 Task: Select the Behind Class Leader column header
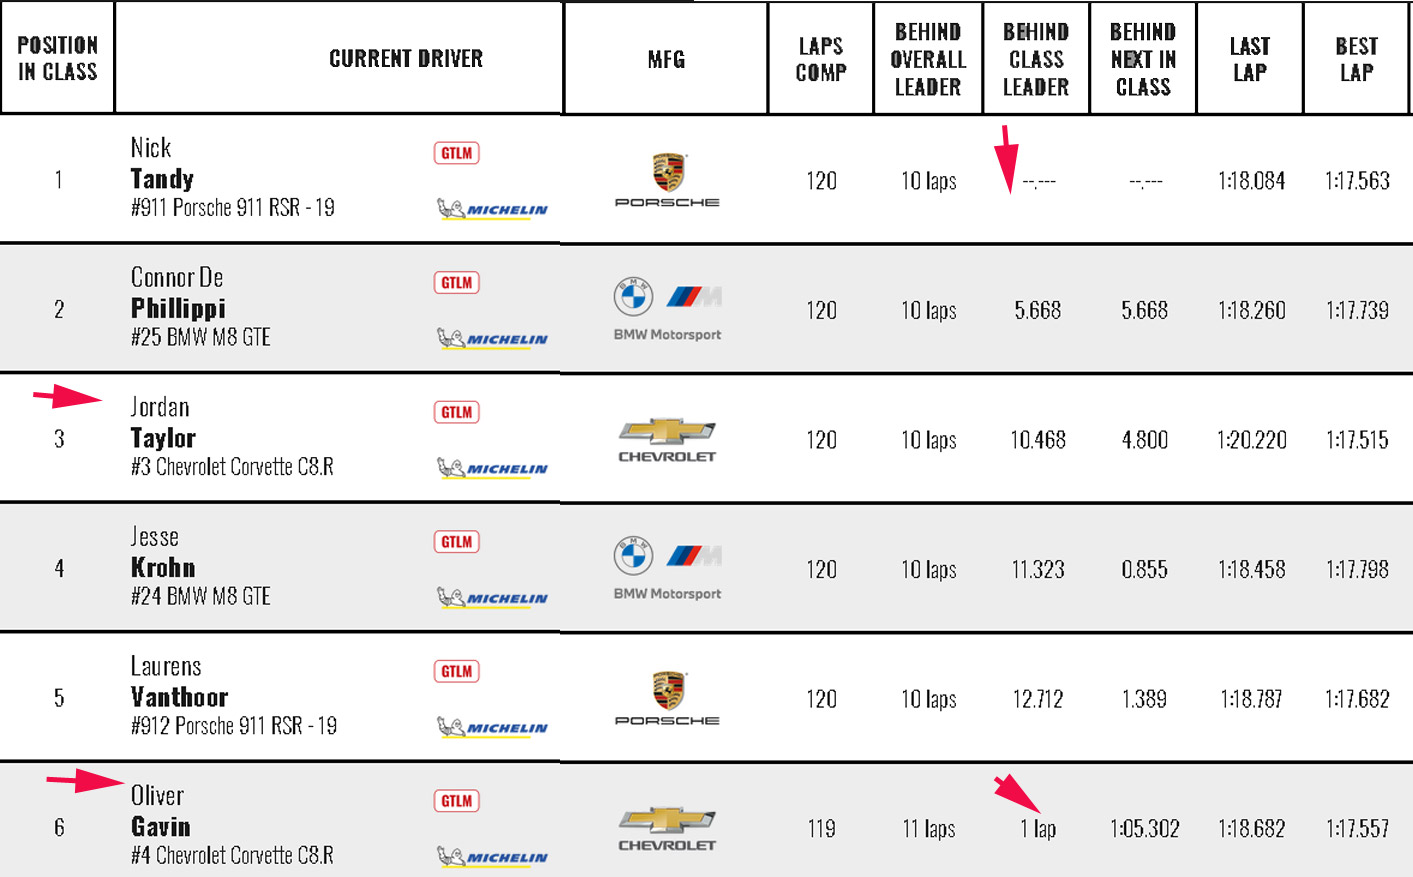pos(1036,59)
